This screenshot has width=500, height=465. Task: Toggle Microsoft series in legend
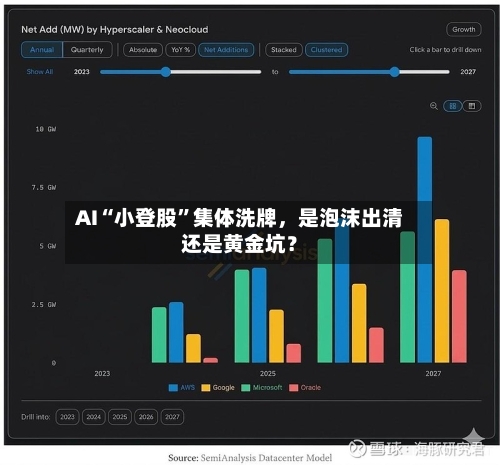pos(262,388)
